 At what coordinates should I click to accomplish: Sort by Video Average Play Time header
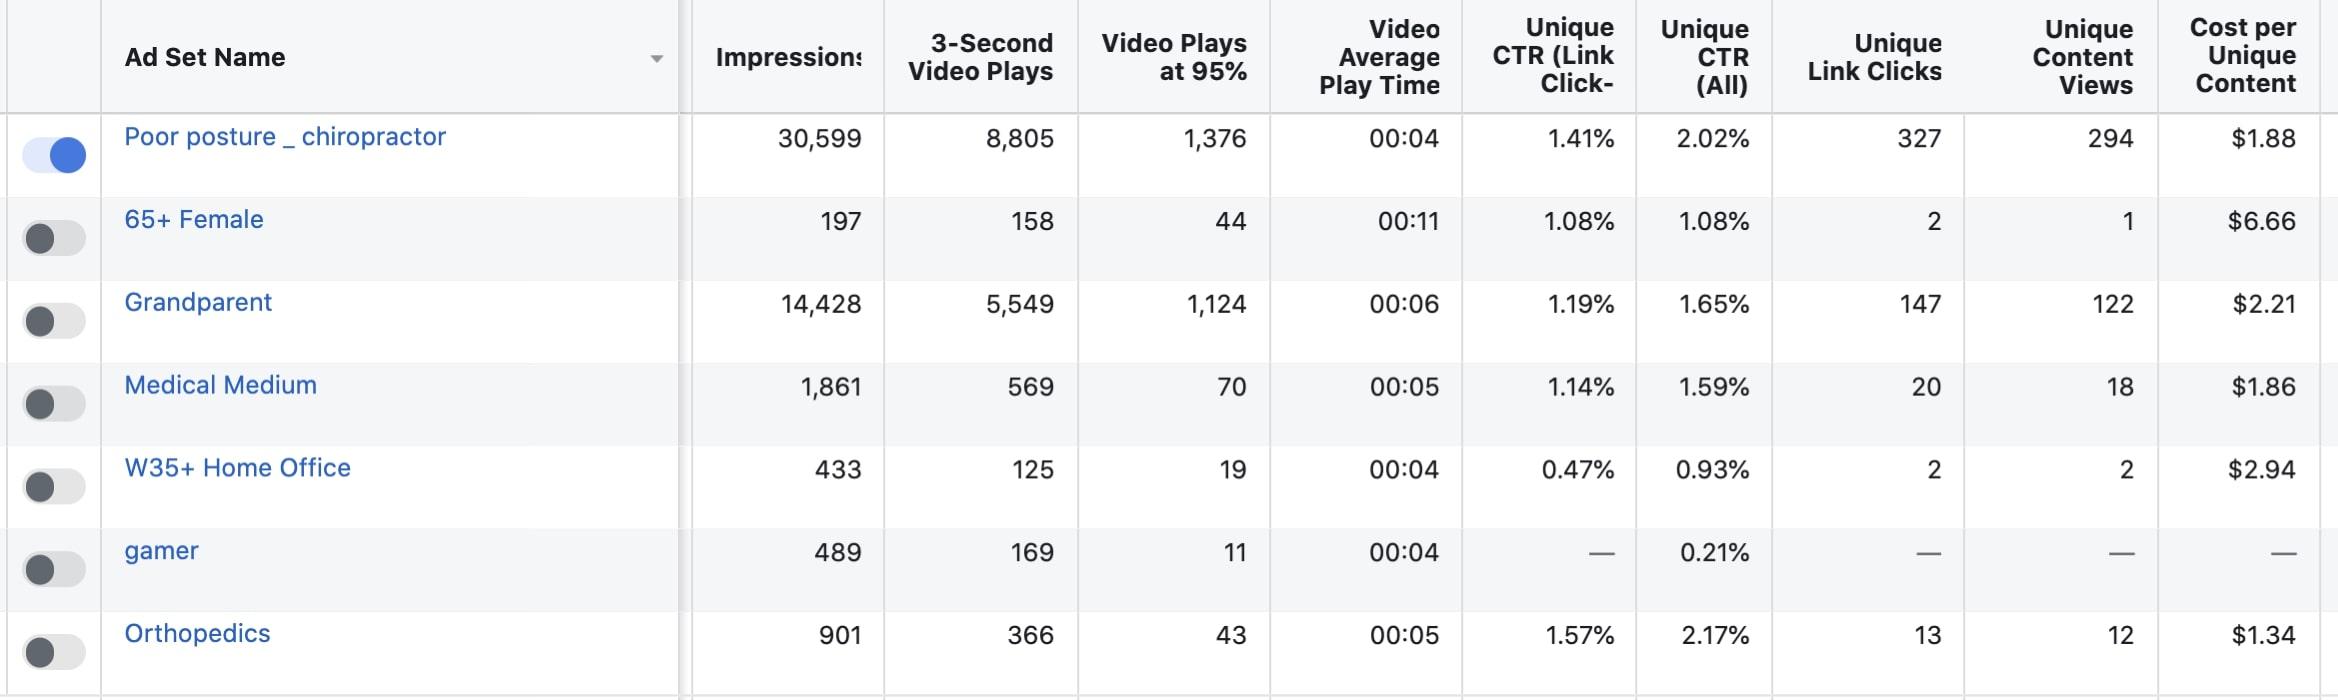click(x=1380, y=57)
